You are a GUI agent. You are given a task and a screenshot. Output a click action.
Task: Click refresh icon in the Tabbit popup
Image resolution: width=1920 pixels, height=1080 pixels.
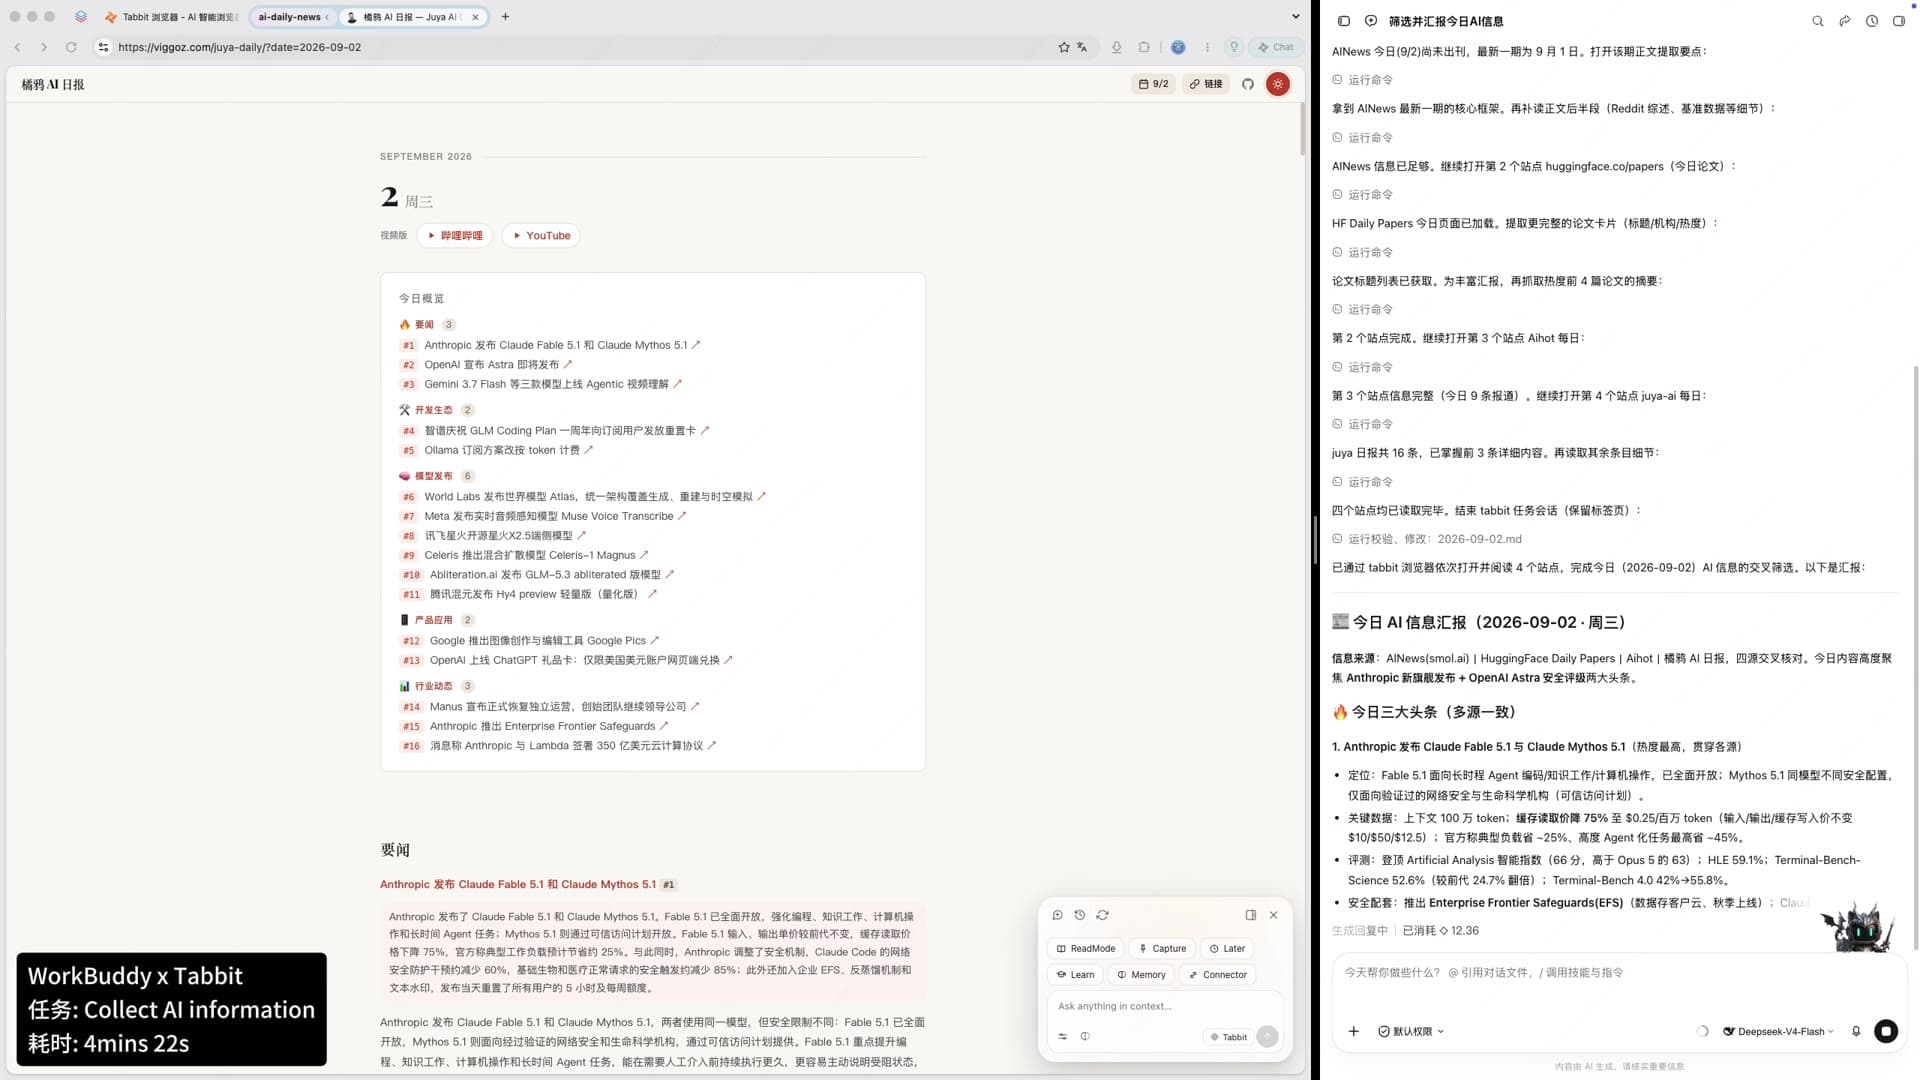(1103, 915)
